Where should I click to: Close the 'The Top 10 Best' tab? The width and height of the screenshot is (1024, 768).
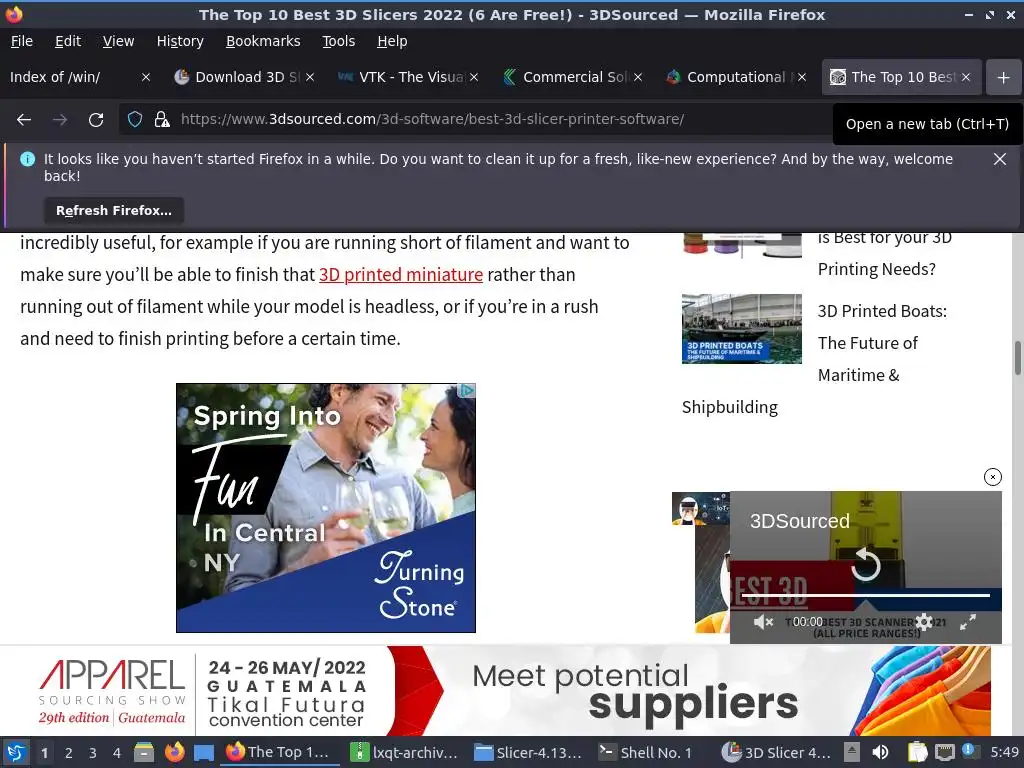point(966,77)
